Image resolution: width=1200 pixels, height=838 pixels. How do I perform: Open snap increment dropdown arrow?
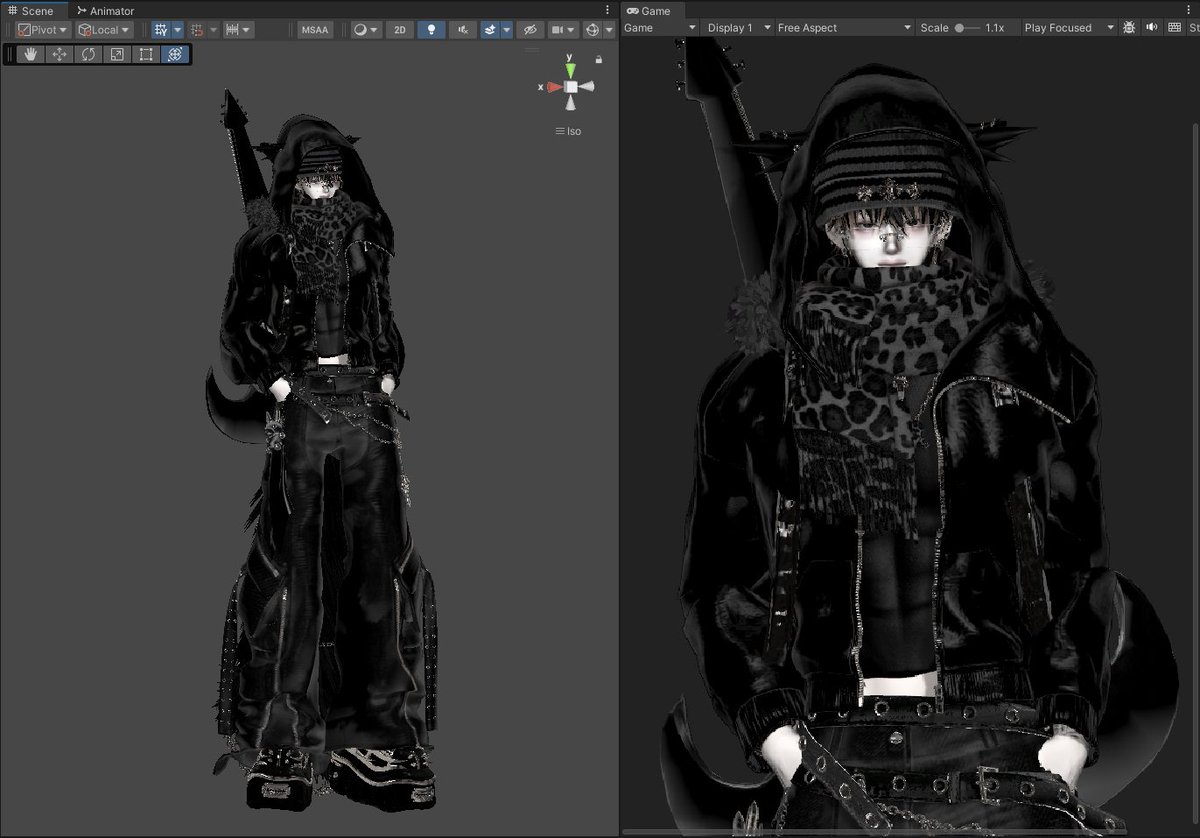247,30
